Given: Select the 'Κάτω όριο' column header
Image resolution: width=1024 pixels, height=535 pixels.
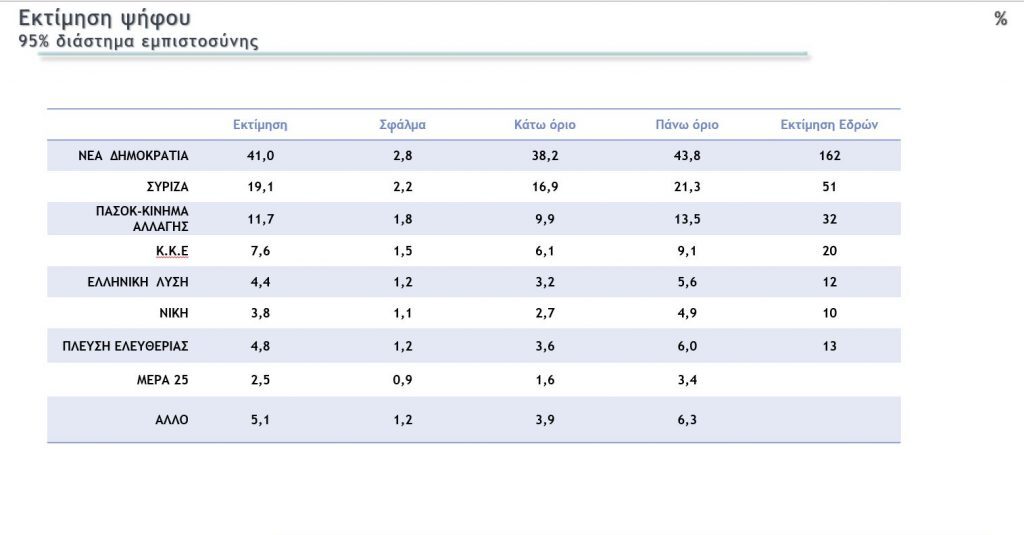Looking at the screenshot, I should [545, 125].
